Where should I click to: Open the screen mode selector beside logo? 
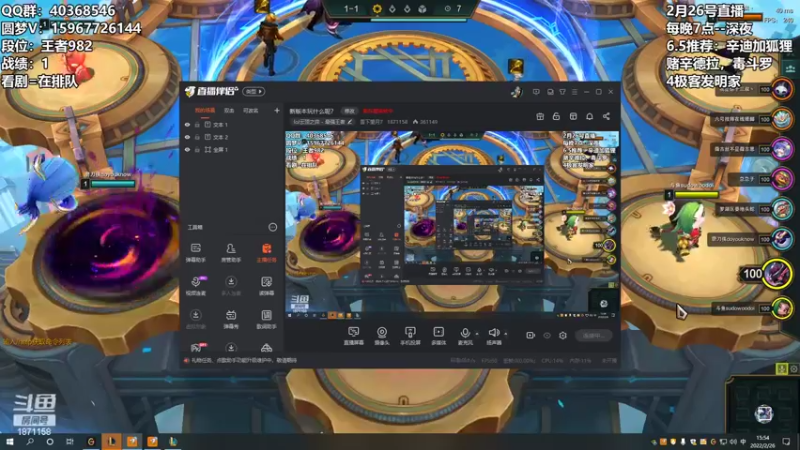pos(254,91)
